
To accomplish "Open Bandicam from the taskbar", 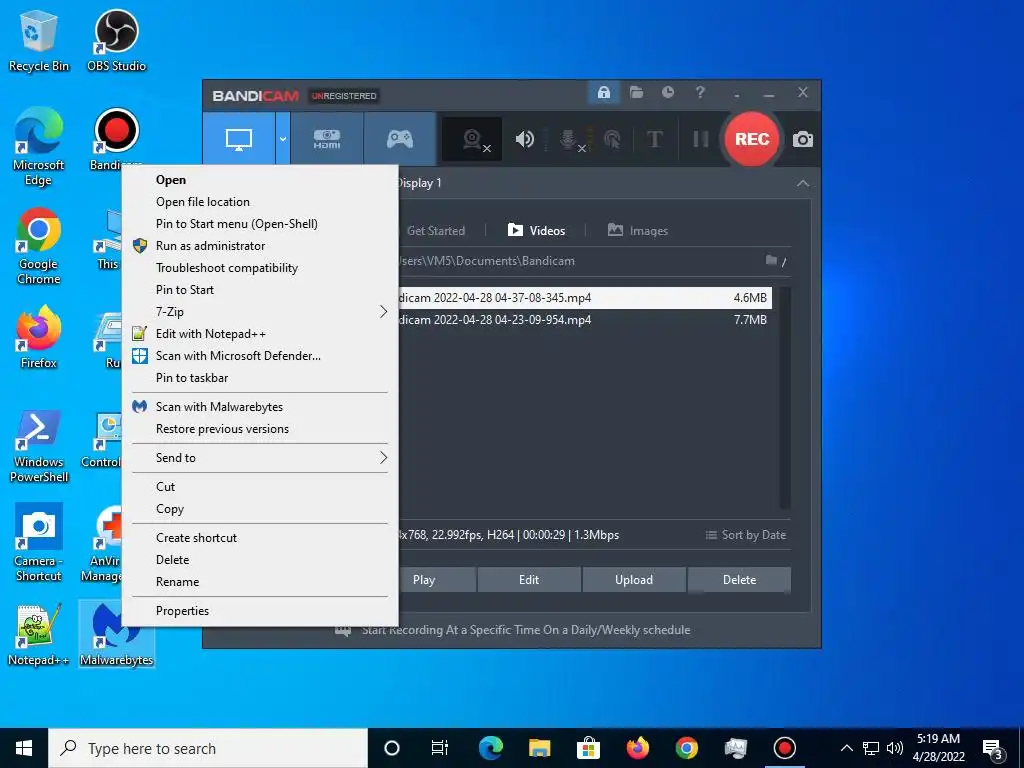I will (784, 748).
